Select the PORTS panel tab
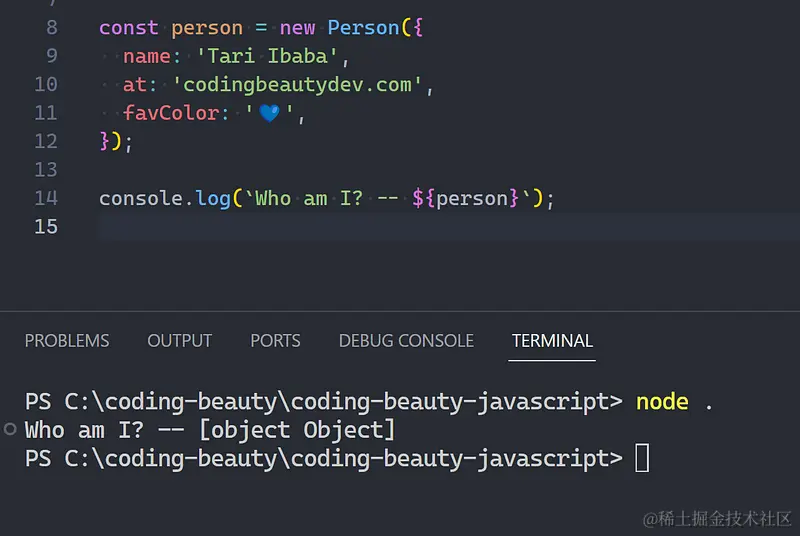Viewport: 800px width, 536px height. (275, 341)
